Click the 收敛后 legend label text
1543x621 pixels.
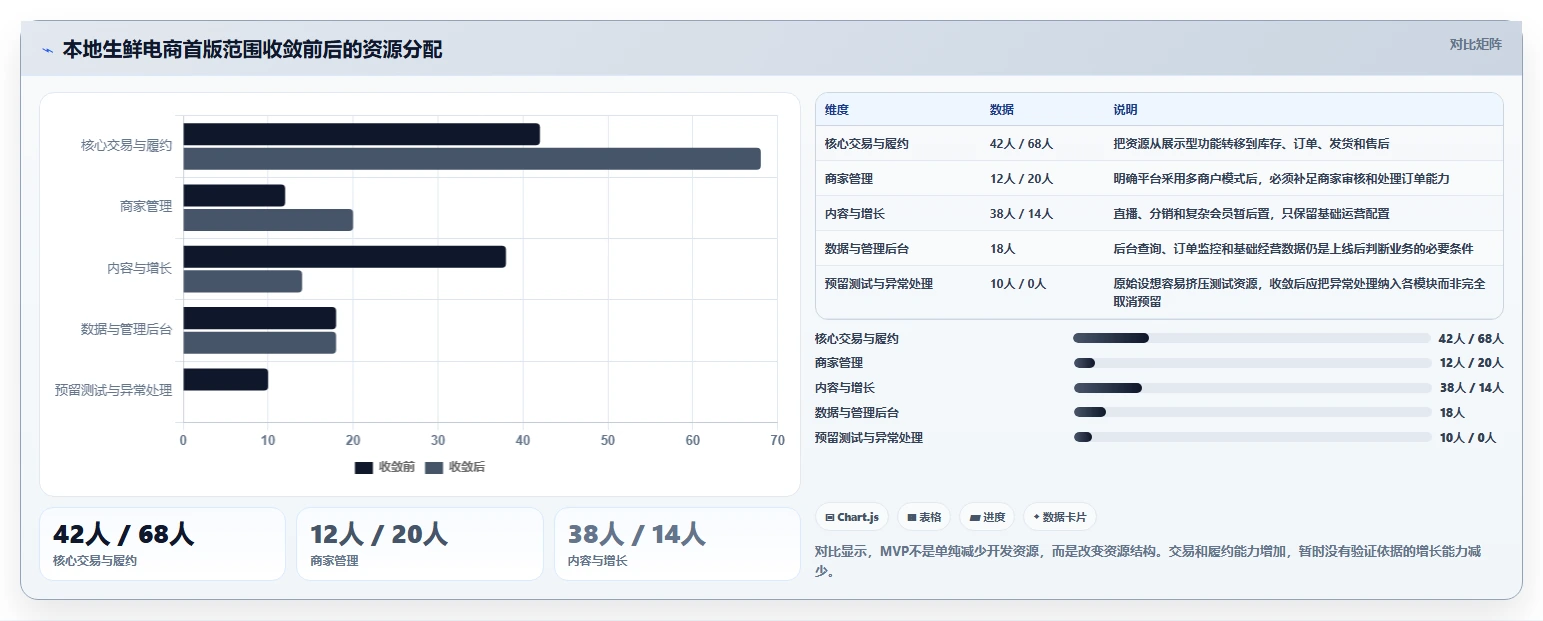click(467, 467)
